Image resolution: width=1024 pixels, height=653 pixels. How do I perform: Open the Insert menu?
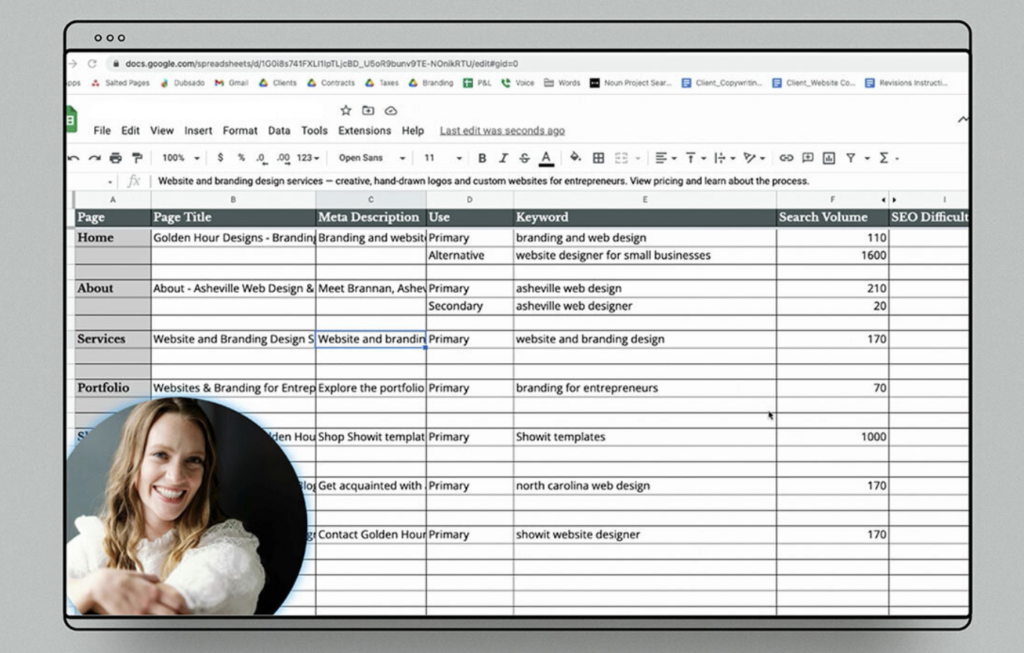tap(198, 131)
